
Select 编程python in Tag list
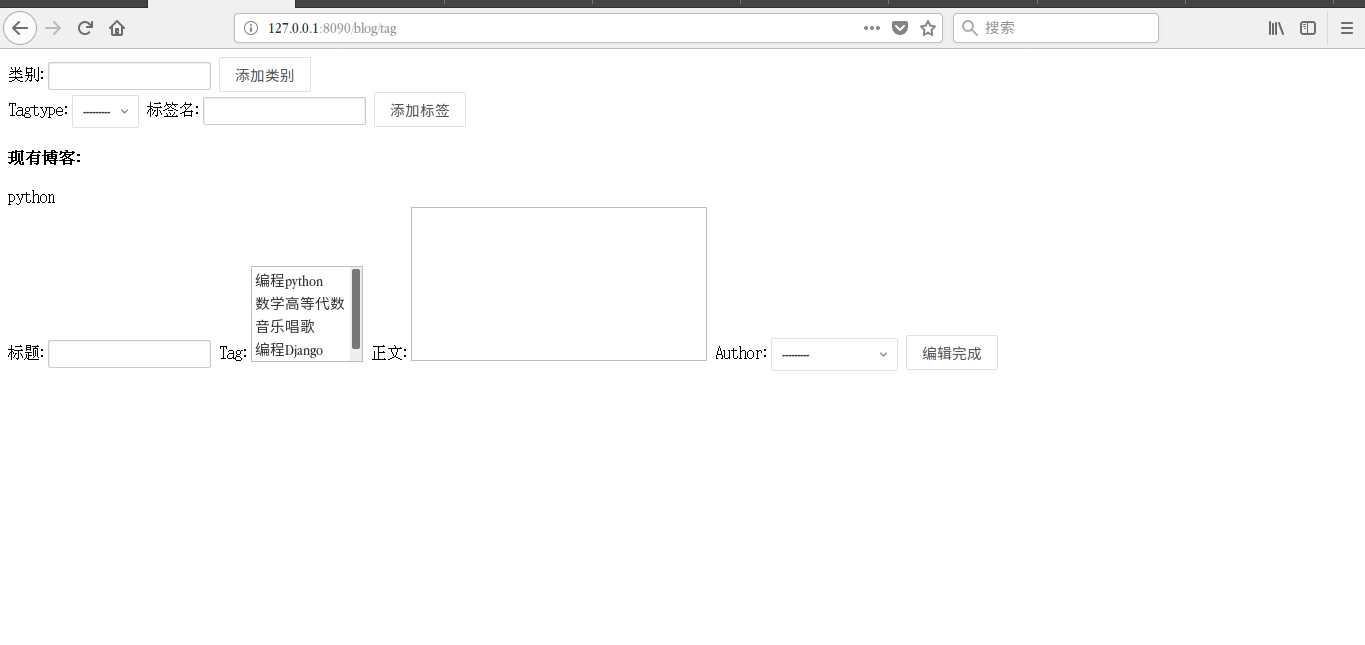[x=289, y=281]
